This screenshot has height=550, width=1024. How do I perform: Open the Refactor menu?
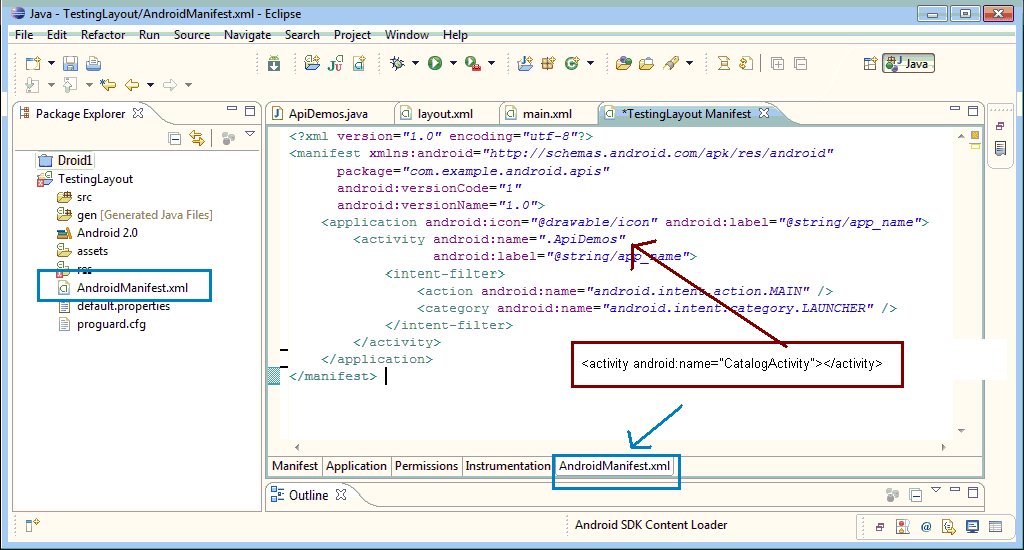pyautogui.click(x=103, y=35)
